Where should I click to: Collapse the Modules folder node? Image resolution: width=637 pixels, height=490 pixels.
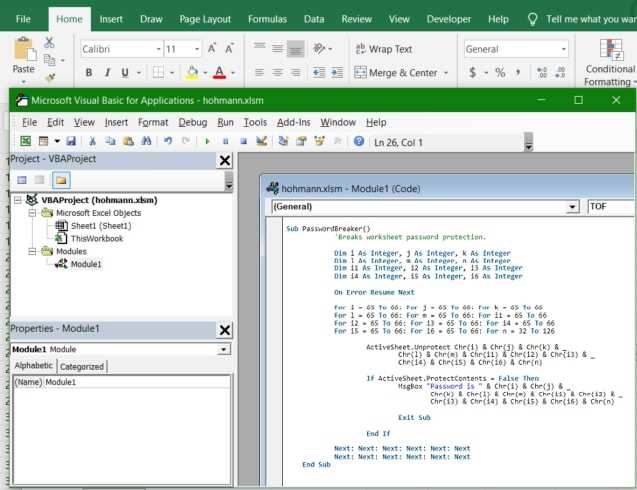32,252
